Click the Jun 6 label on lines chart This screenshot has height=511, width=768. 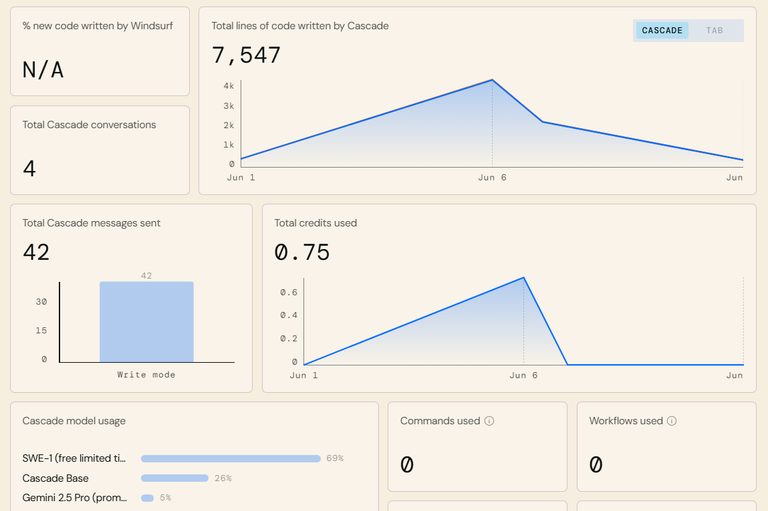492,177
